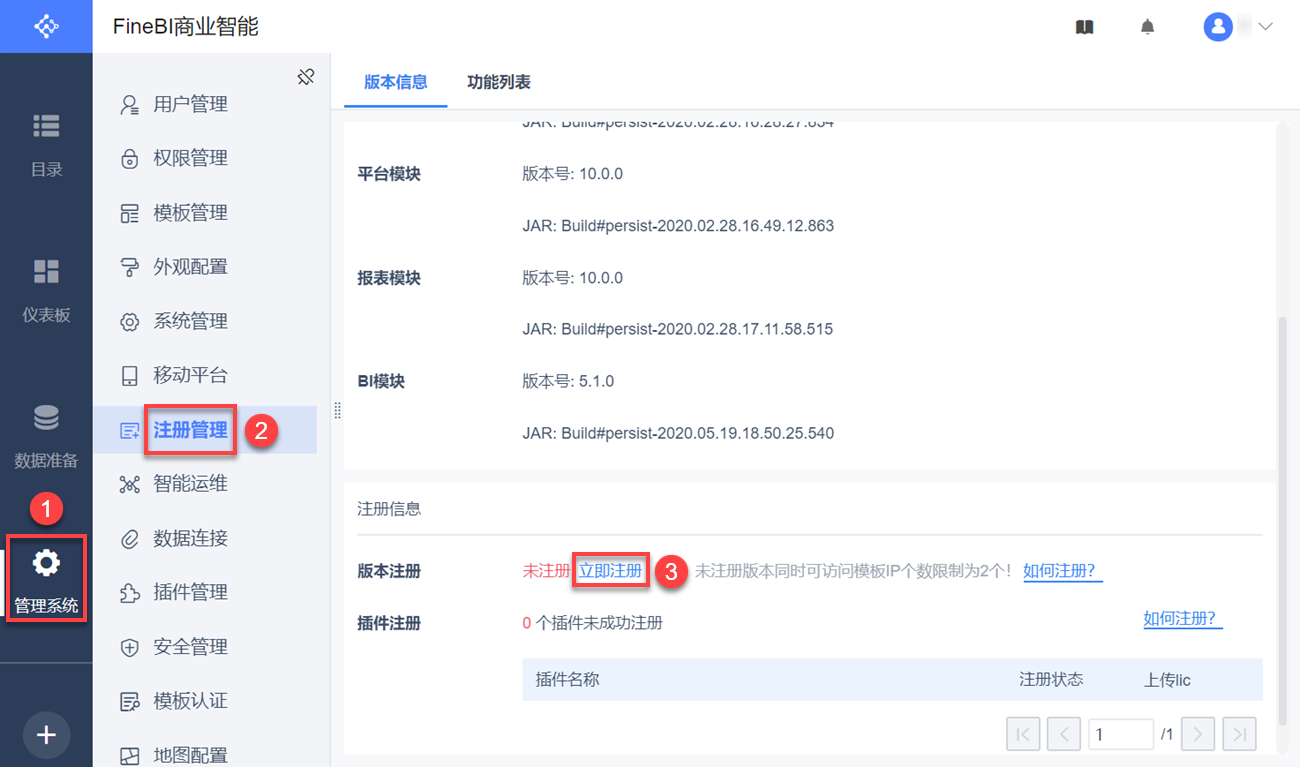
Task: Go to first page of plugin table
Action: coord(1023,734)
